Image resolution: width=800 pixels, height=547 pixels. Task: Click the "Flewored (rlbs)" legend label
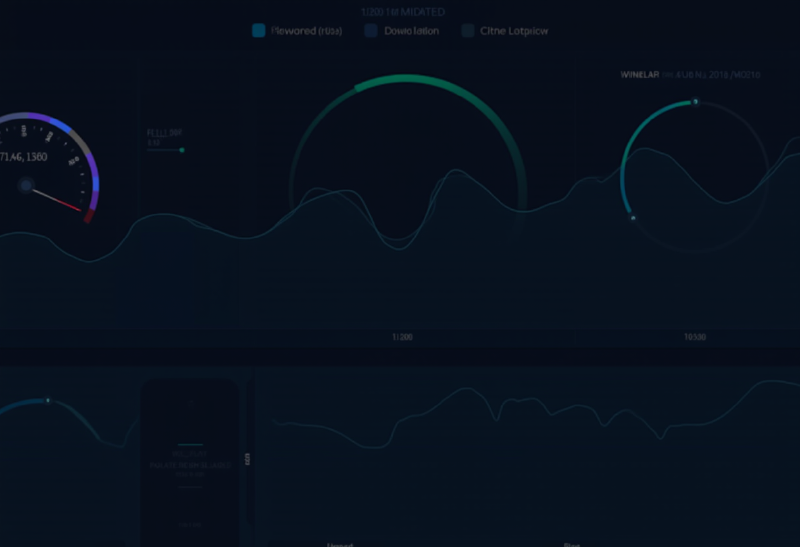pos(307,31)
